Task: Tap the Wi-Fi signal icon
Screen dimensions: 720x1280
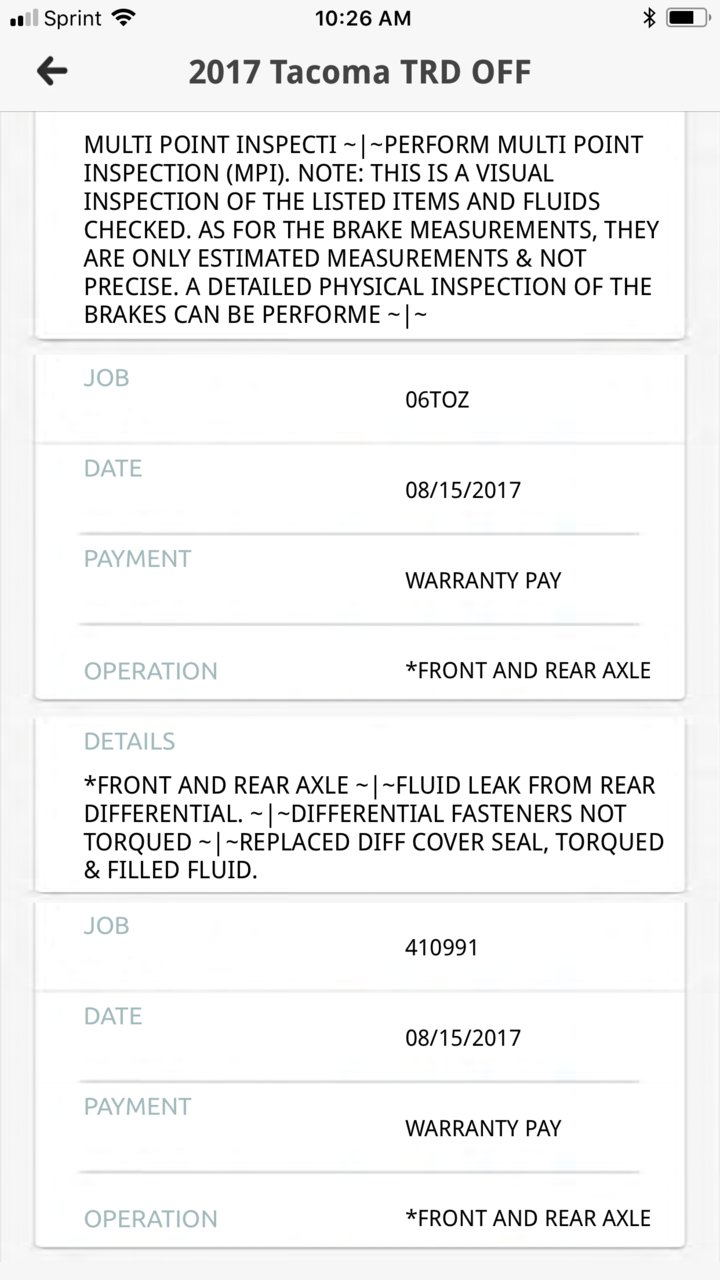Action: pos(124,18)
